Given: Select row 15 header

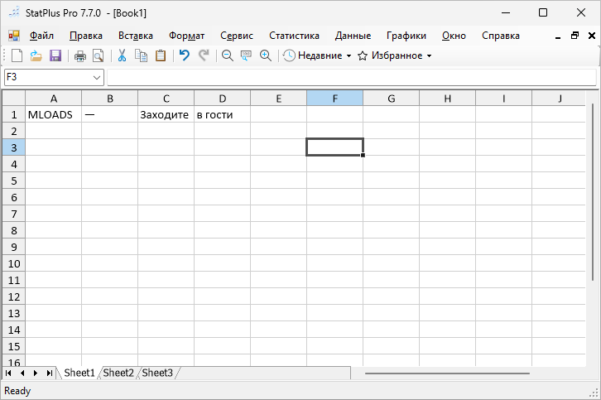Looking at the screenshot, I should pyautogui.click(x=14, y=346).
